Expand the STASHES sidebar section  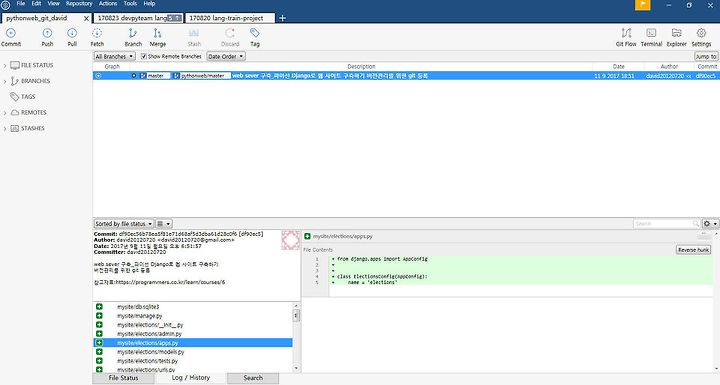tap(5, 129)
